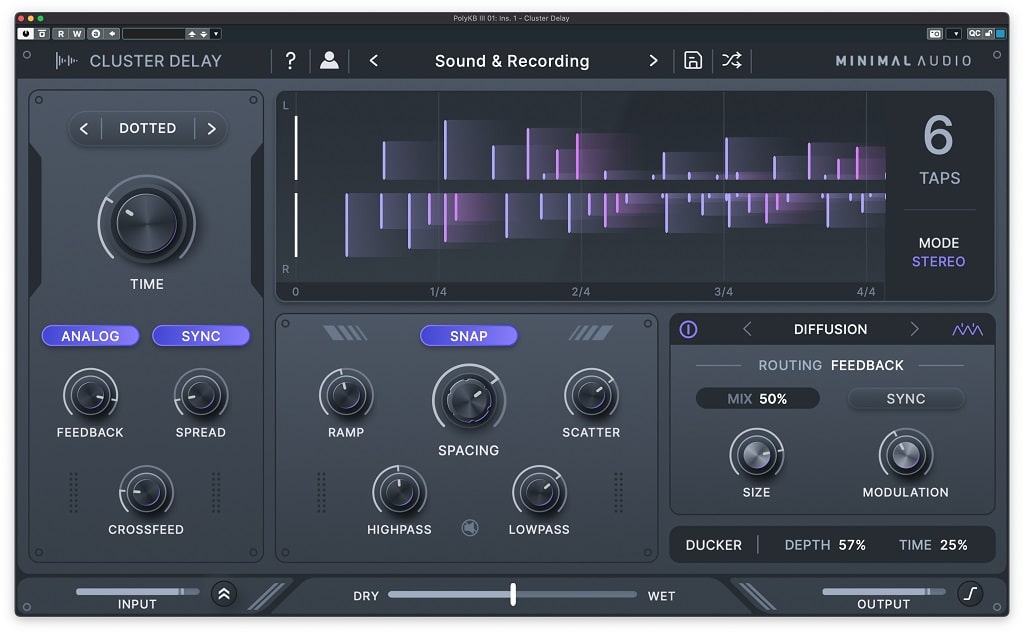The width and height of the screenshot is (1024, 634).
Task: Click the Ducker TIME 25% value
Action: pos(933,545)
